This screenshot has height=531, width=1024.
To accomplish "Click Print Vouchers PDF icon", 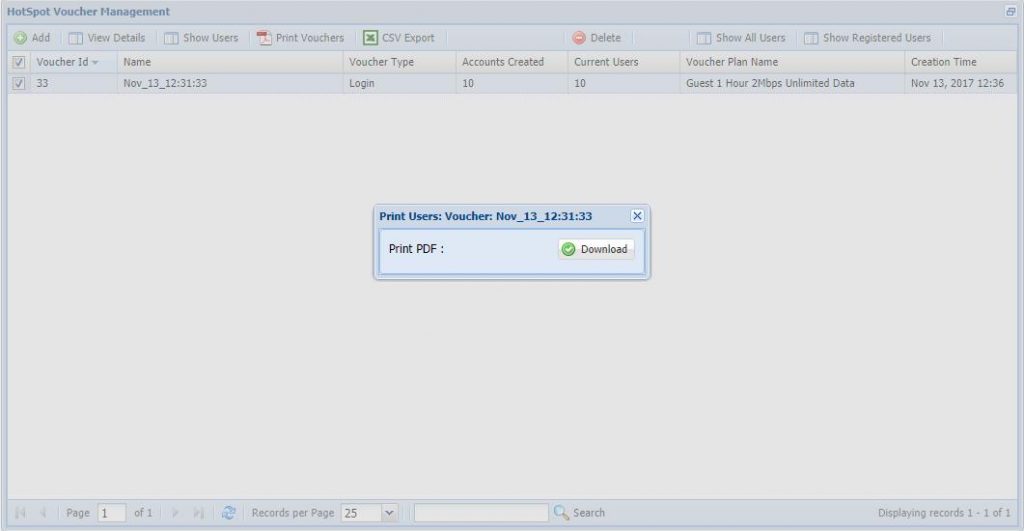I will tap(264, 38).
